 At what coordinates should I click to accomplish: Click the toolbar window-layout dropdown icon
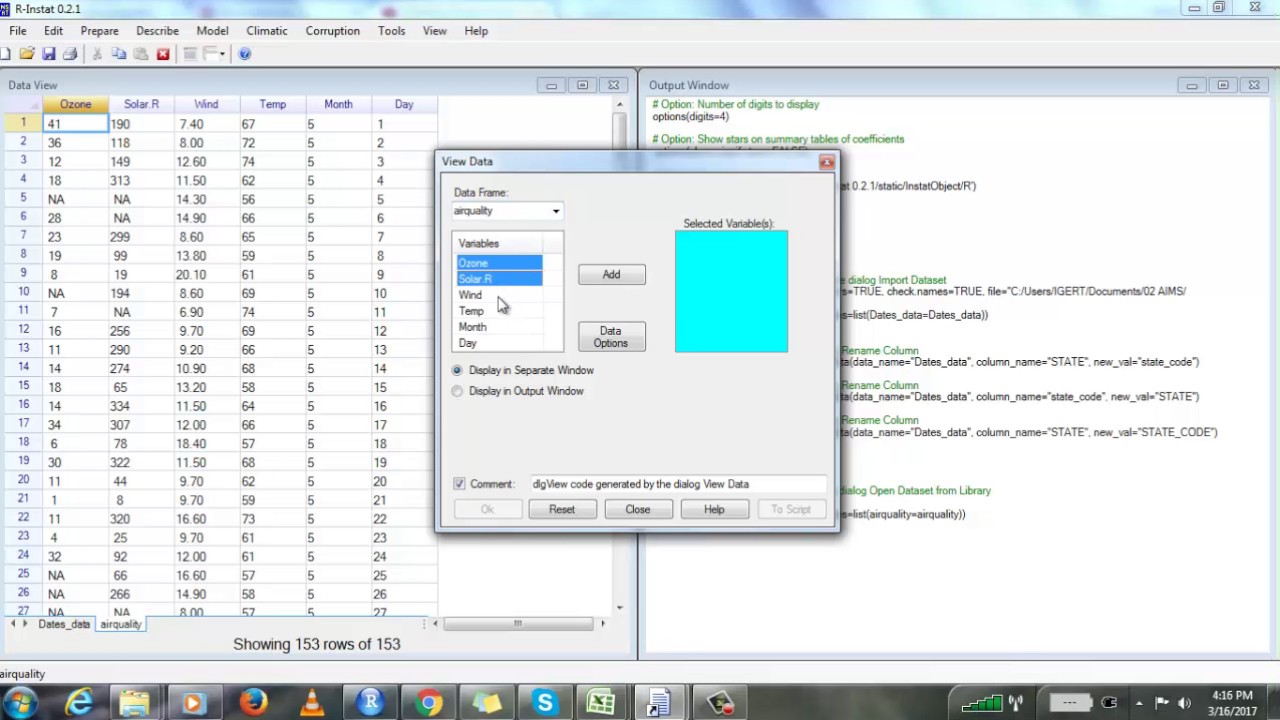click(x=215, y=54)
